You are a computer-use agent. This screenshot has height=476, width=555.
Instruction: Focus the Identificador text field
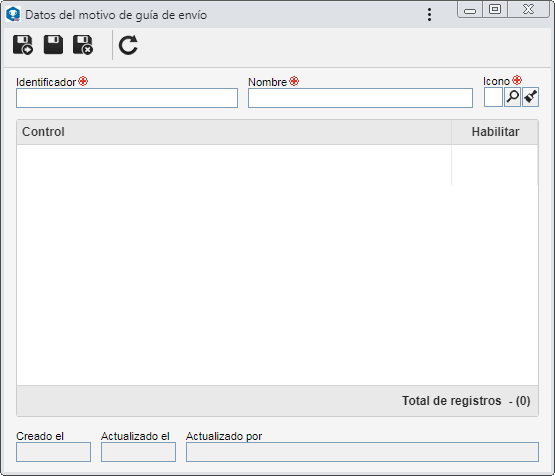click(x=127, y=98)
